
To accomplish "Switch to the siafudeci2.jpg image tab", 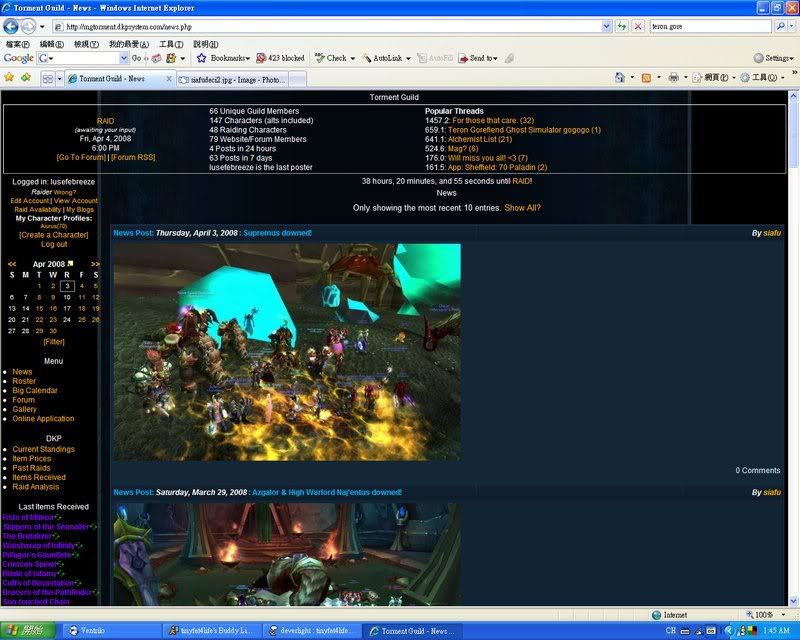I will [233, 79].
